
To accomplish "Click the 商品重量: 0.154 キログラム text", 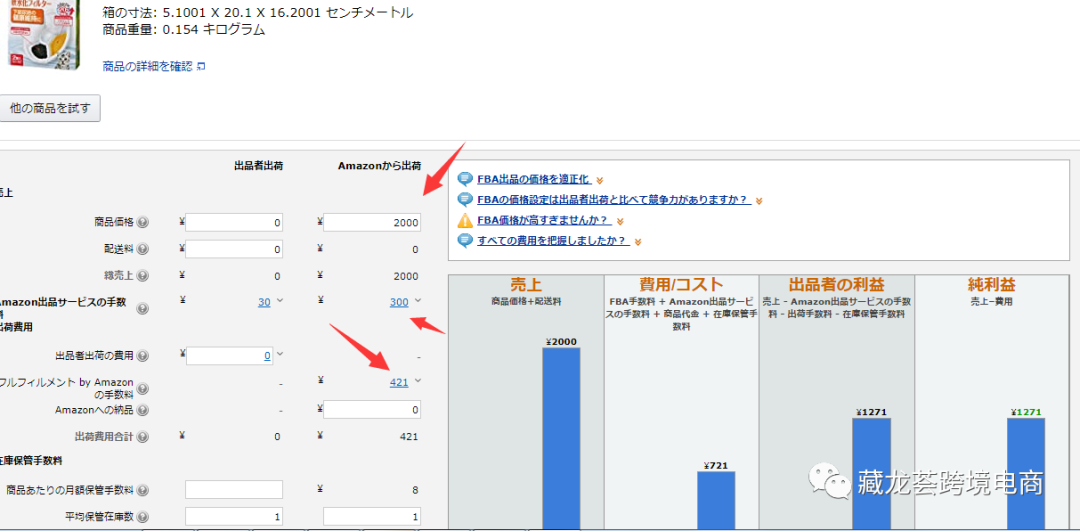I will click(x=184, y=30).
